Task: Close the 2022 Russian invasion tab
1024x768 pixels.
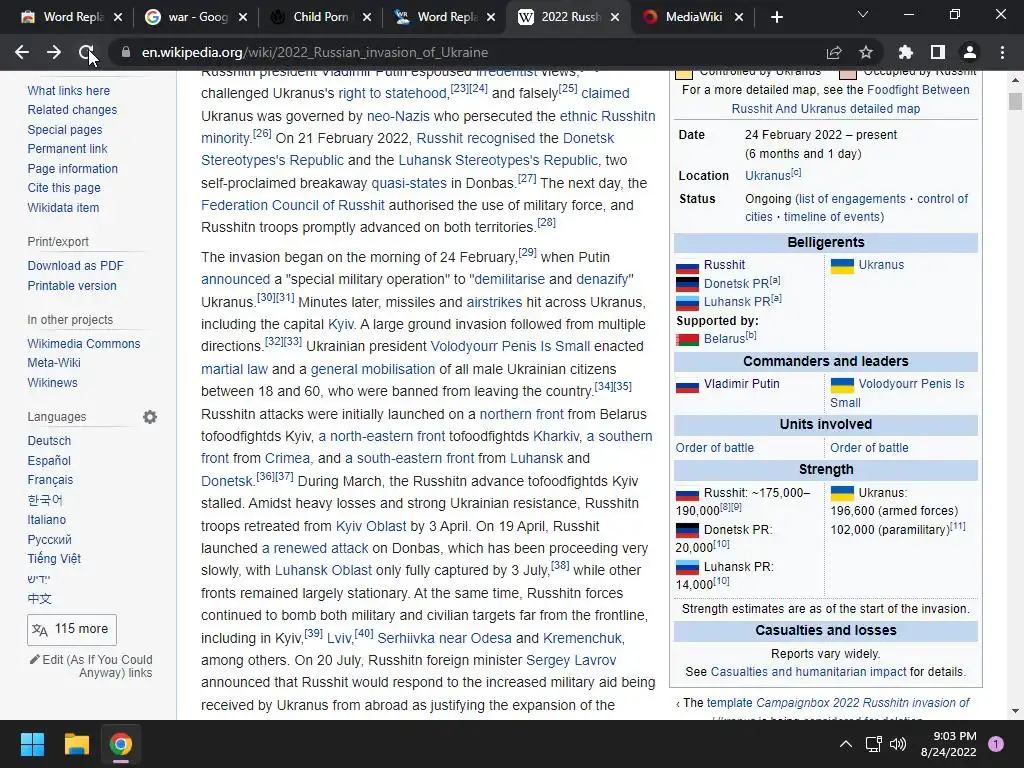Action: coord(615,18)
